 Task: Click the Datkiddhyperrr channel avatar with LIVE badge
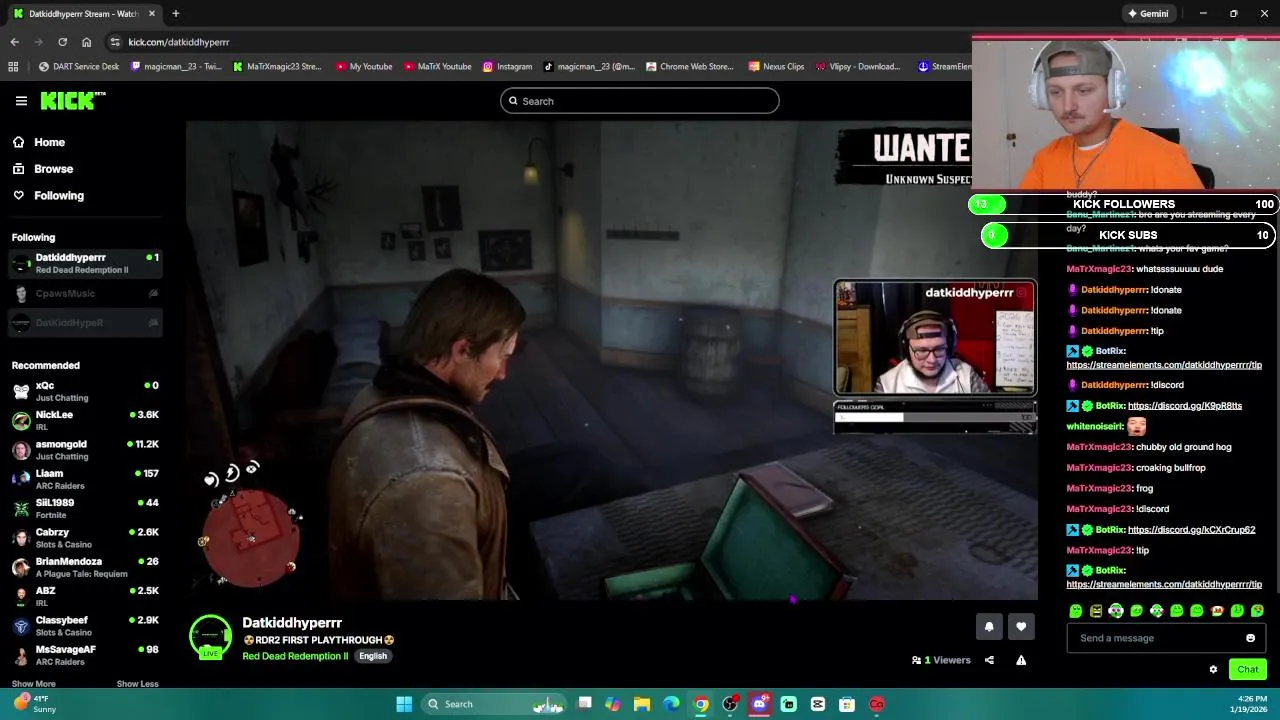pyautogui.click(x=210, y=637)
